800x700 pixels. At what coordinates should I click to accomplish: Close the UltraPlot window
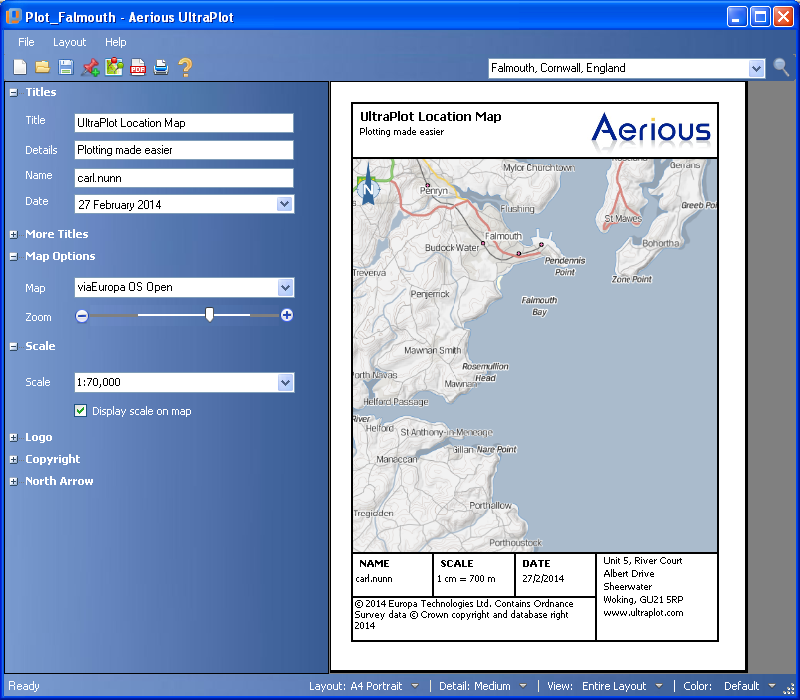coord(783,17)
